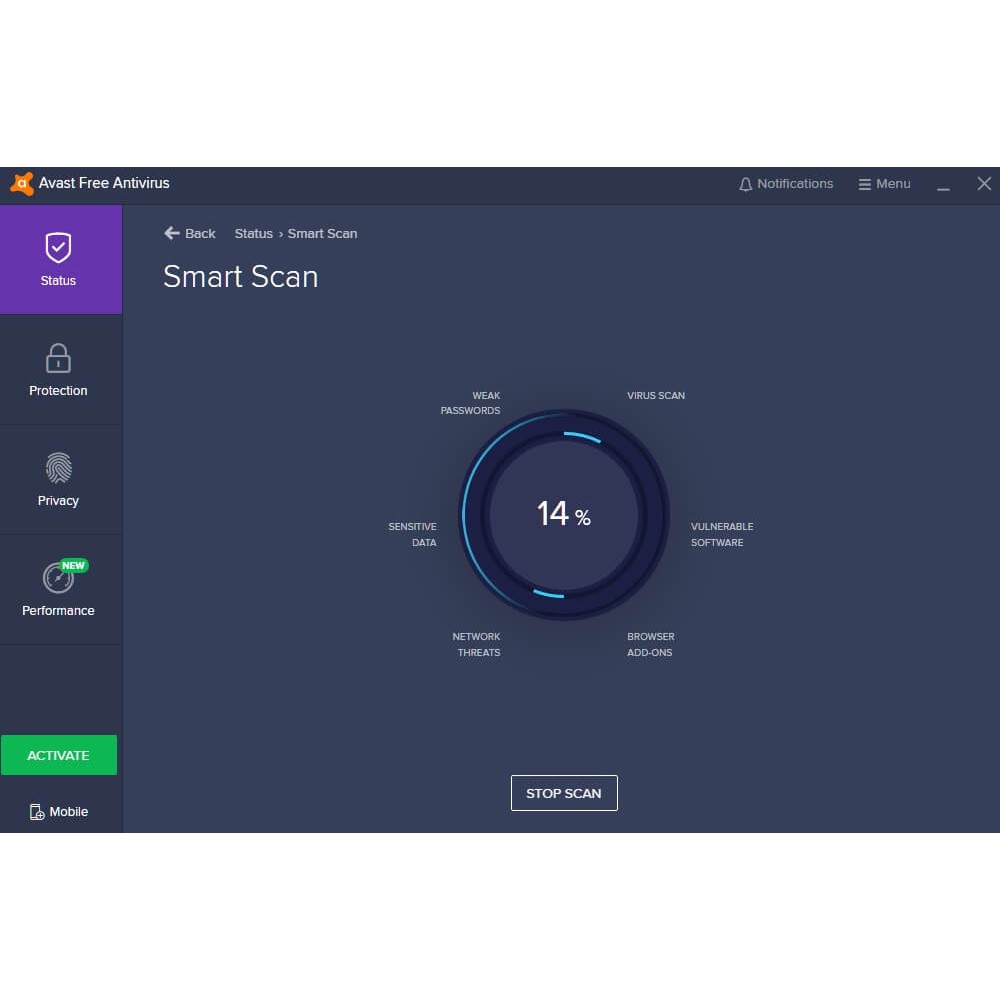Select the Sensitive Data stage label
The height and width of the screenshot is (1000, 1000).
[413, 534]
